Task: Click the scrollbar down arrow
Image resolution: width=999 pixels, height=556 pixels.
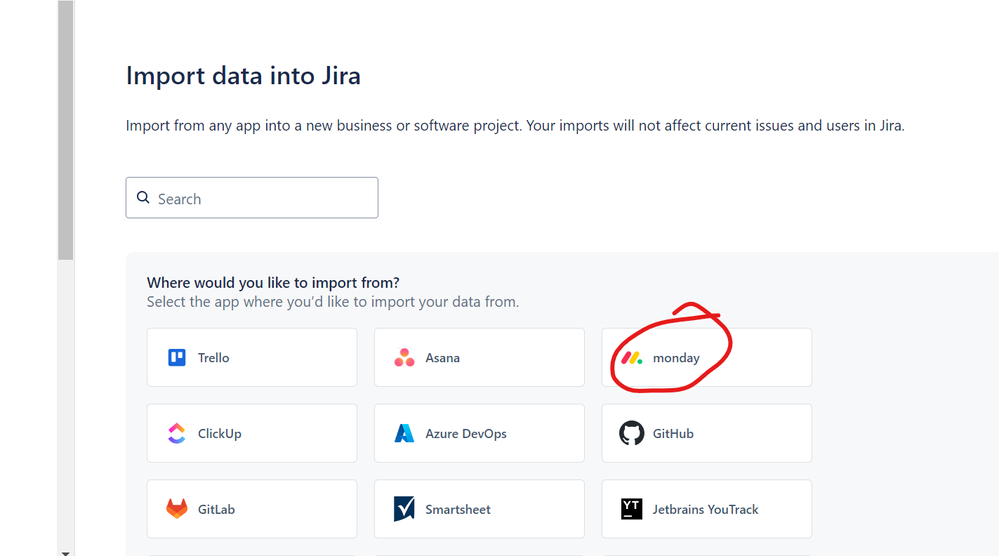Action: tap(66, 553)
